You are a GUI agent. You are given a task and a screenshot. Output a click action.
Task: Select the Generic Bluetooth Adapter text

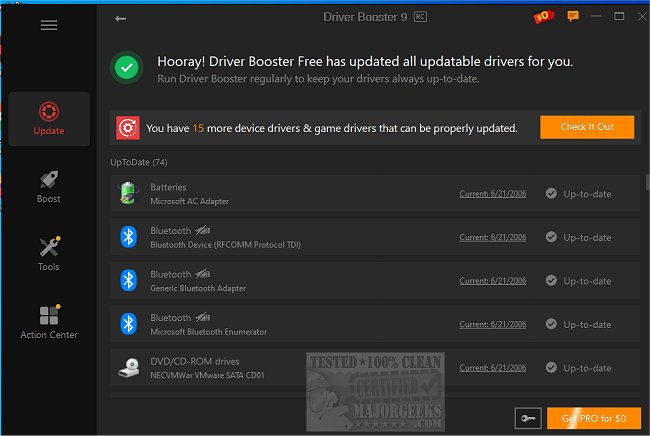pyautogui.click(x=198, y=288)
